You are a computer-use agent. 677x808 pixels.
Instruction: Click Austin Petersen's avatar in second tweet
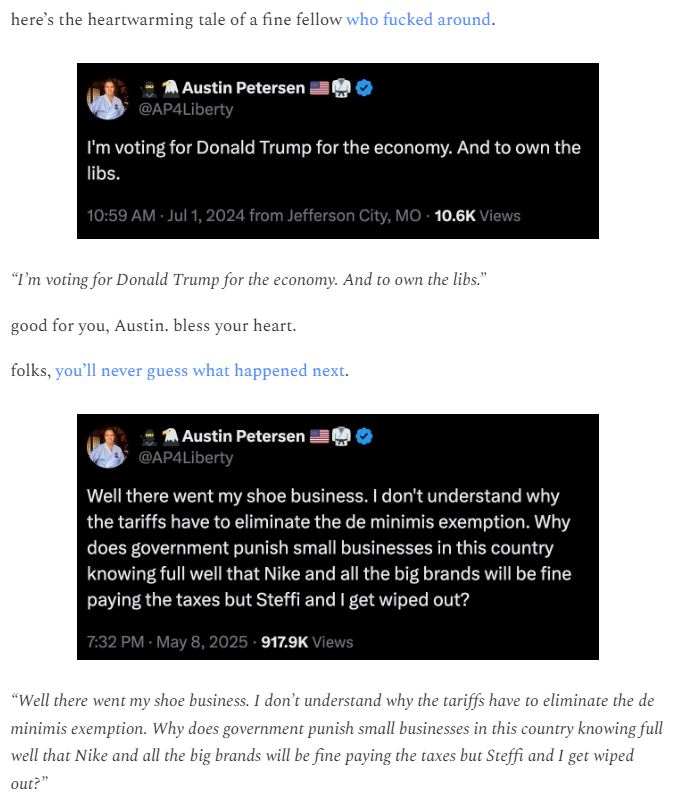pos(107,447)
